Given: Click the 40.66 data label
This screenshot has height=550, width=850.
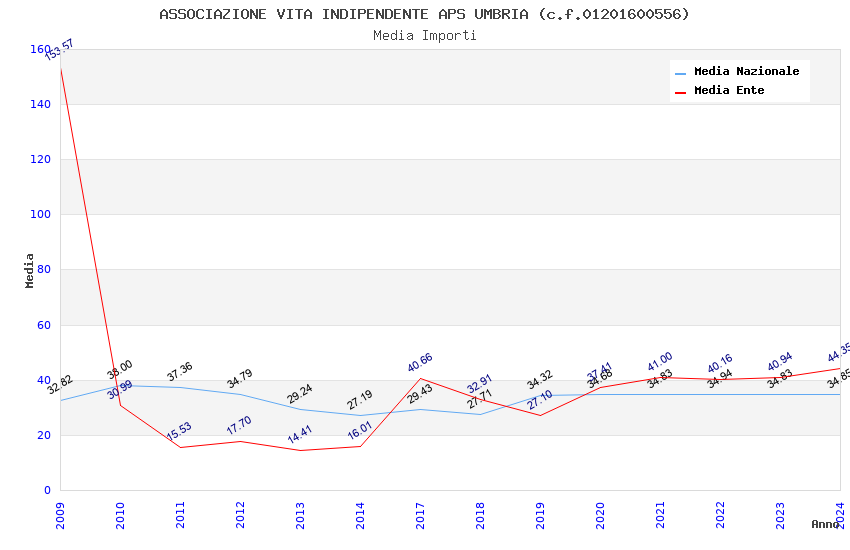Looking at the screenshot, I should tap(420, 363).
